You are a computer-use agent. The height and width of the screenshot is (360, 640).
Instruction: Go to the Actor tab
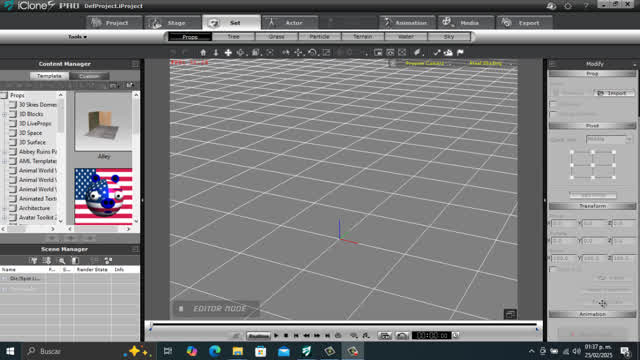click(x=290, y=22)
